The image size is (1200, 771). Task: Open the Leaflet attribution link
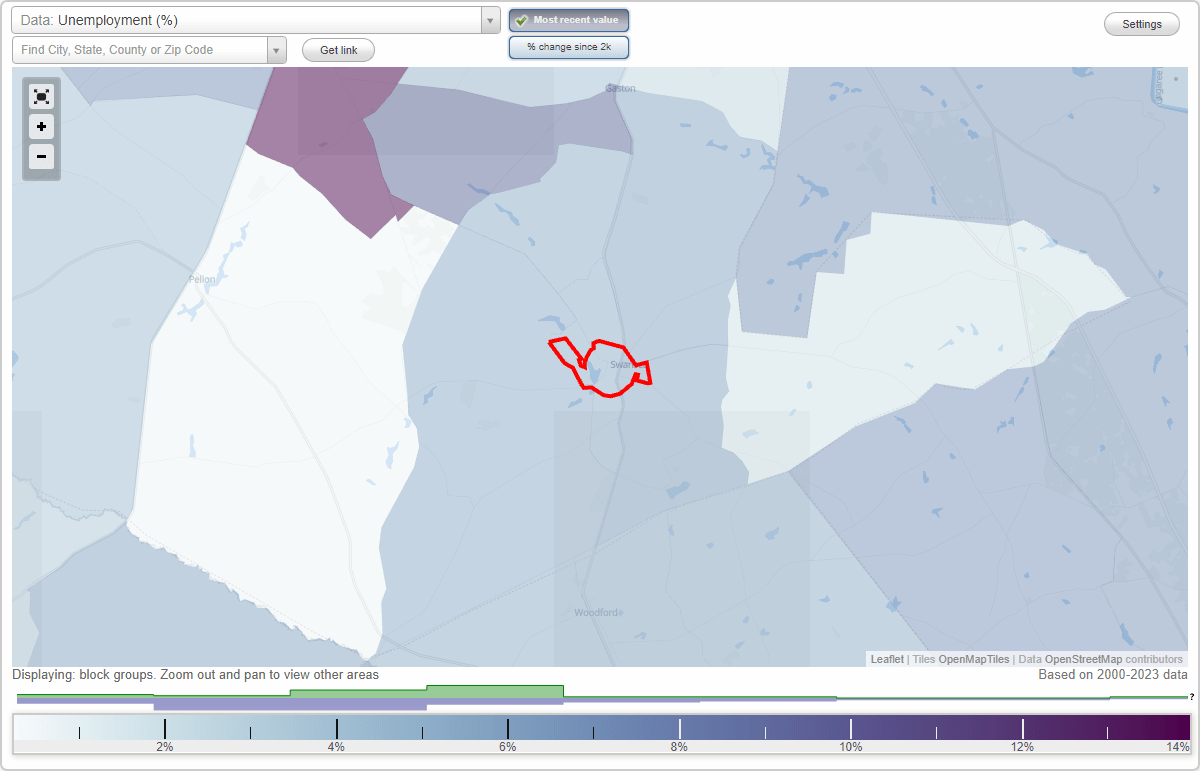pyautogui.click(x=886, y=659)
